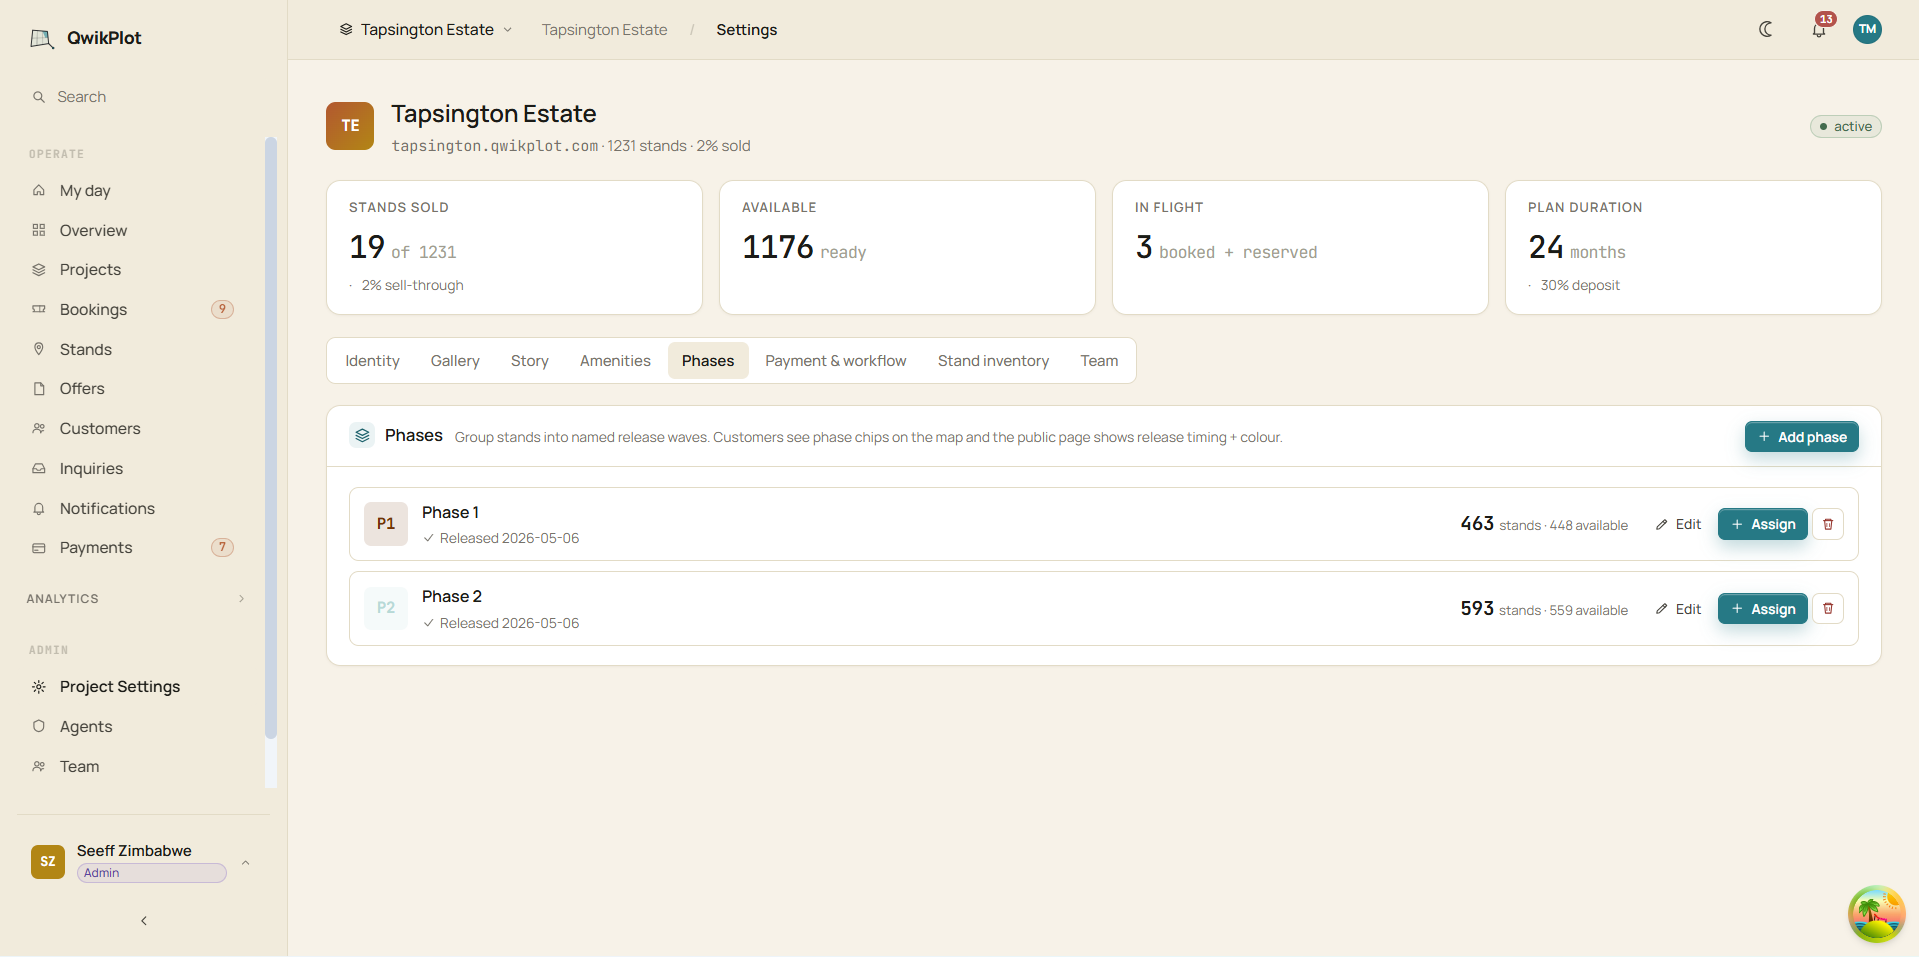Open notifications bell with 13 badge
Image resolution: width=1919 pixels, height=957 pixels.
point(1820,29)
